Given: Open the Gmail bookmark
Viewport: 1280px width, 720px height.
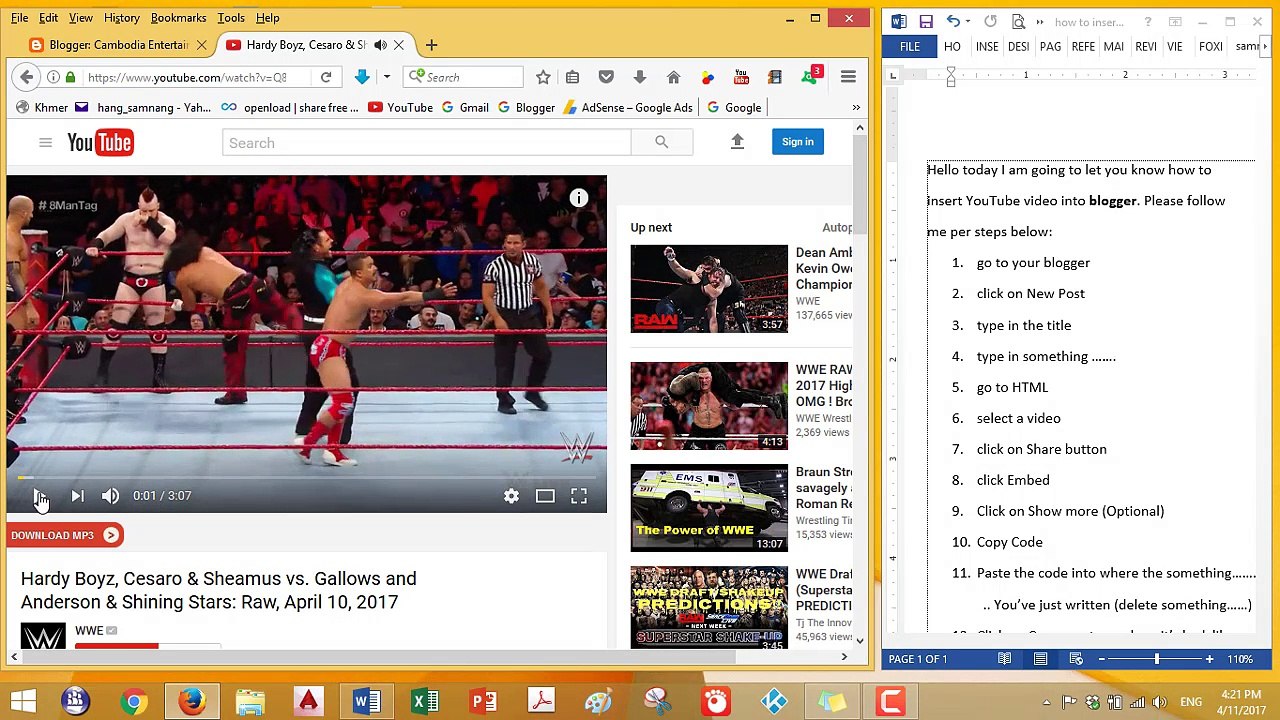Looking at the screenshot, I should click(x=465, y=108).
